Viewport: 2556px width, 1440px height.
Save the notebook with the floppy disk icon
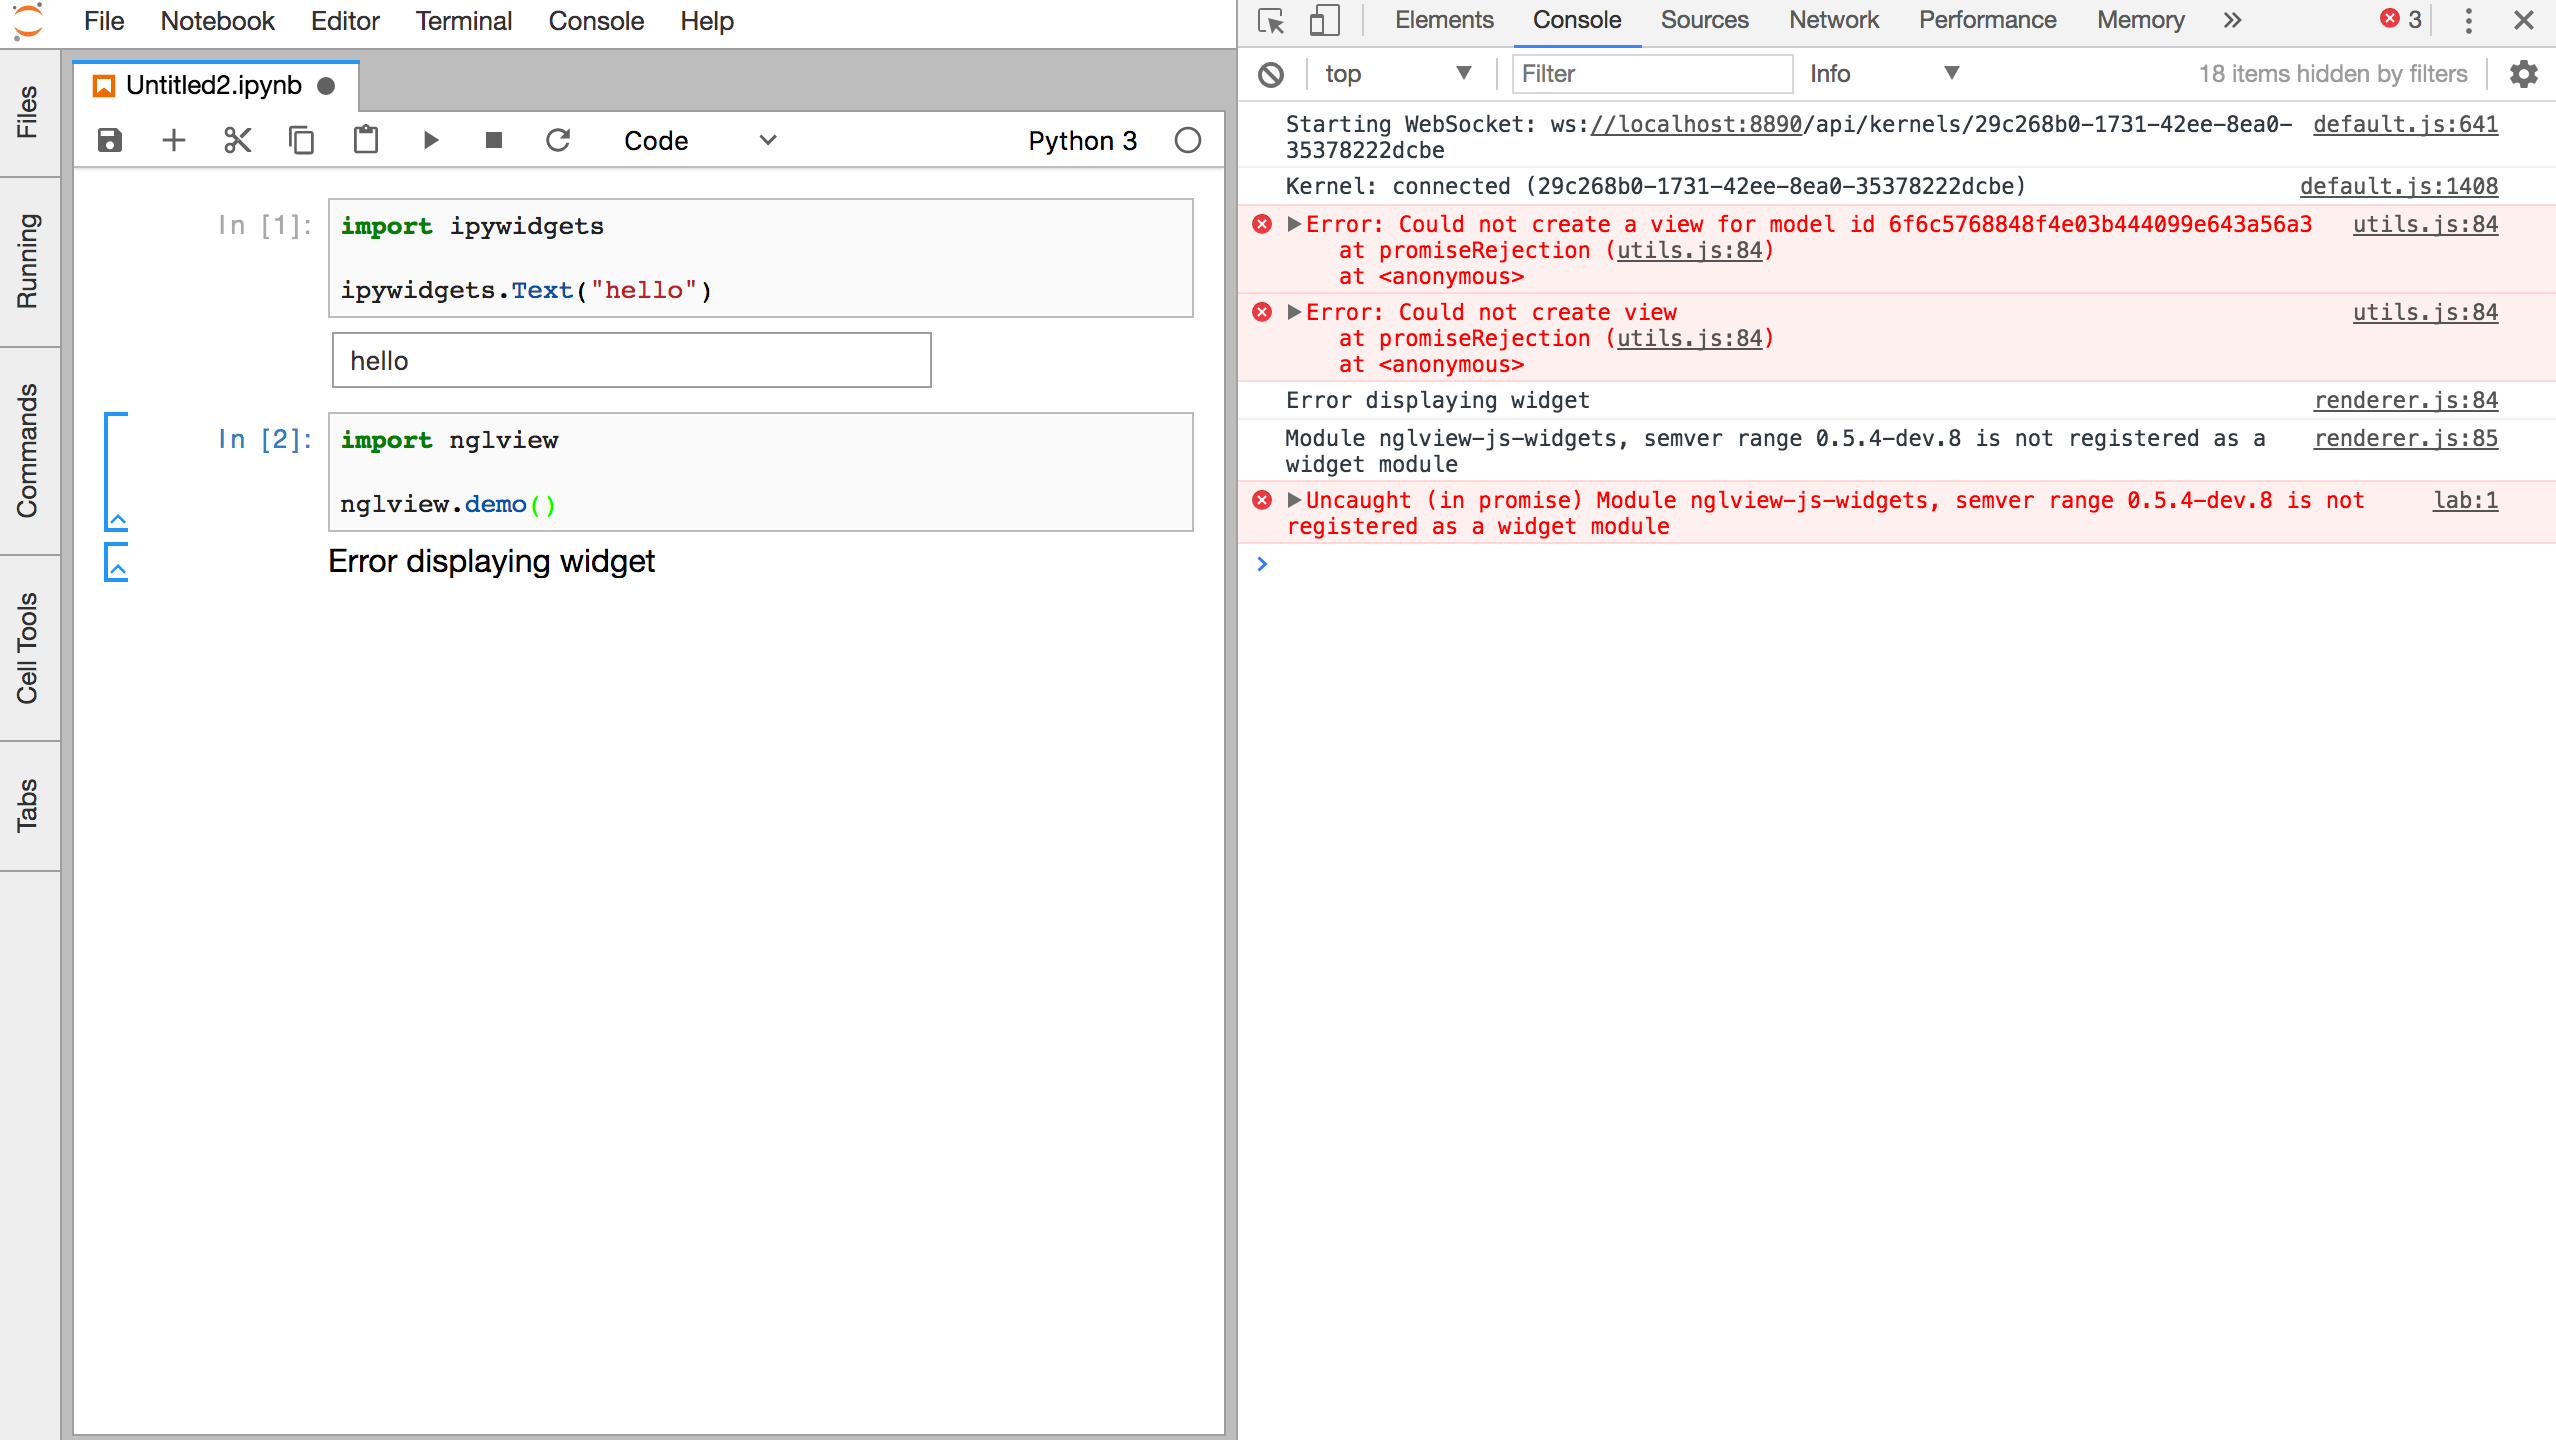point(110,140)
